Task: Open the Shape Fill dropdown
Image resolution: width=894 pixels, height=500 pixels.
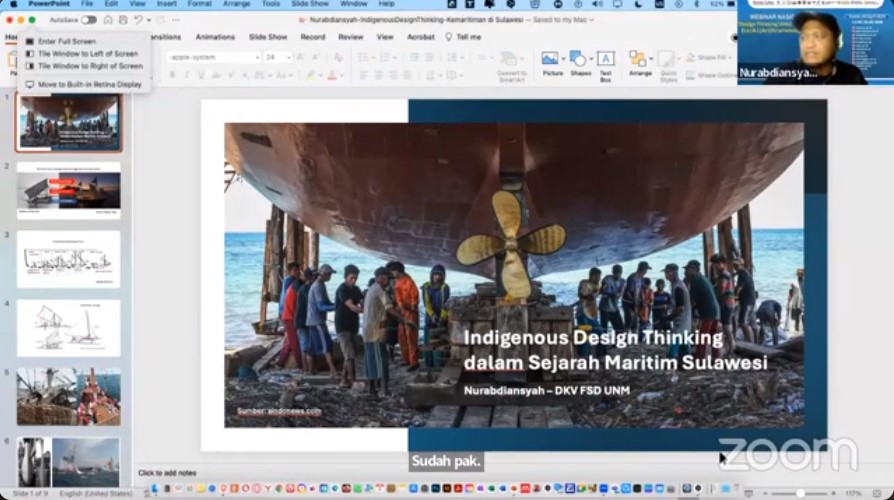Action: (730, 58)
